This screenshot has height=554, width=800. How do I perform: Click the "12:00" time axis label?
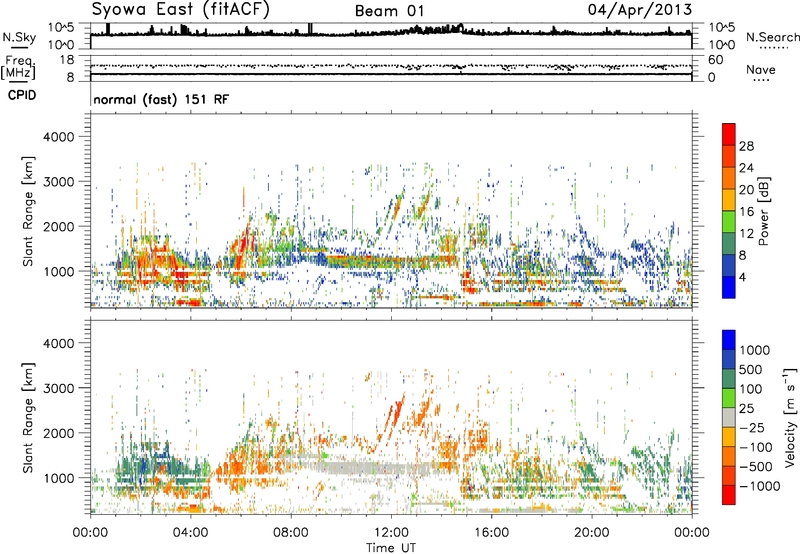point(391,533)
